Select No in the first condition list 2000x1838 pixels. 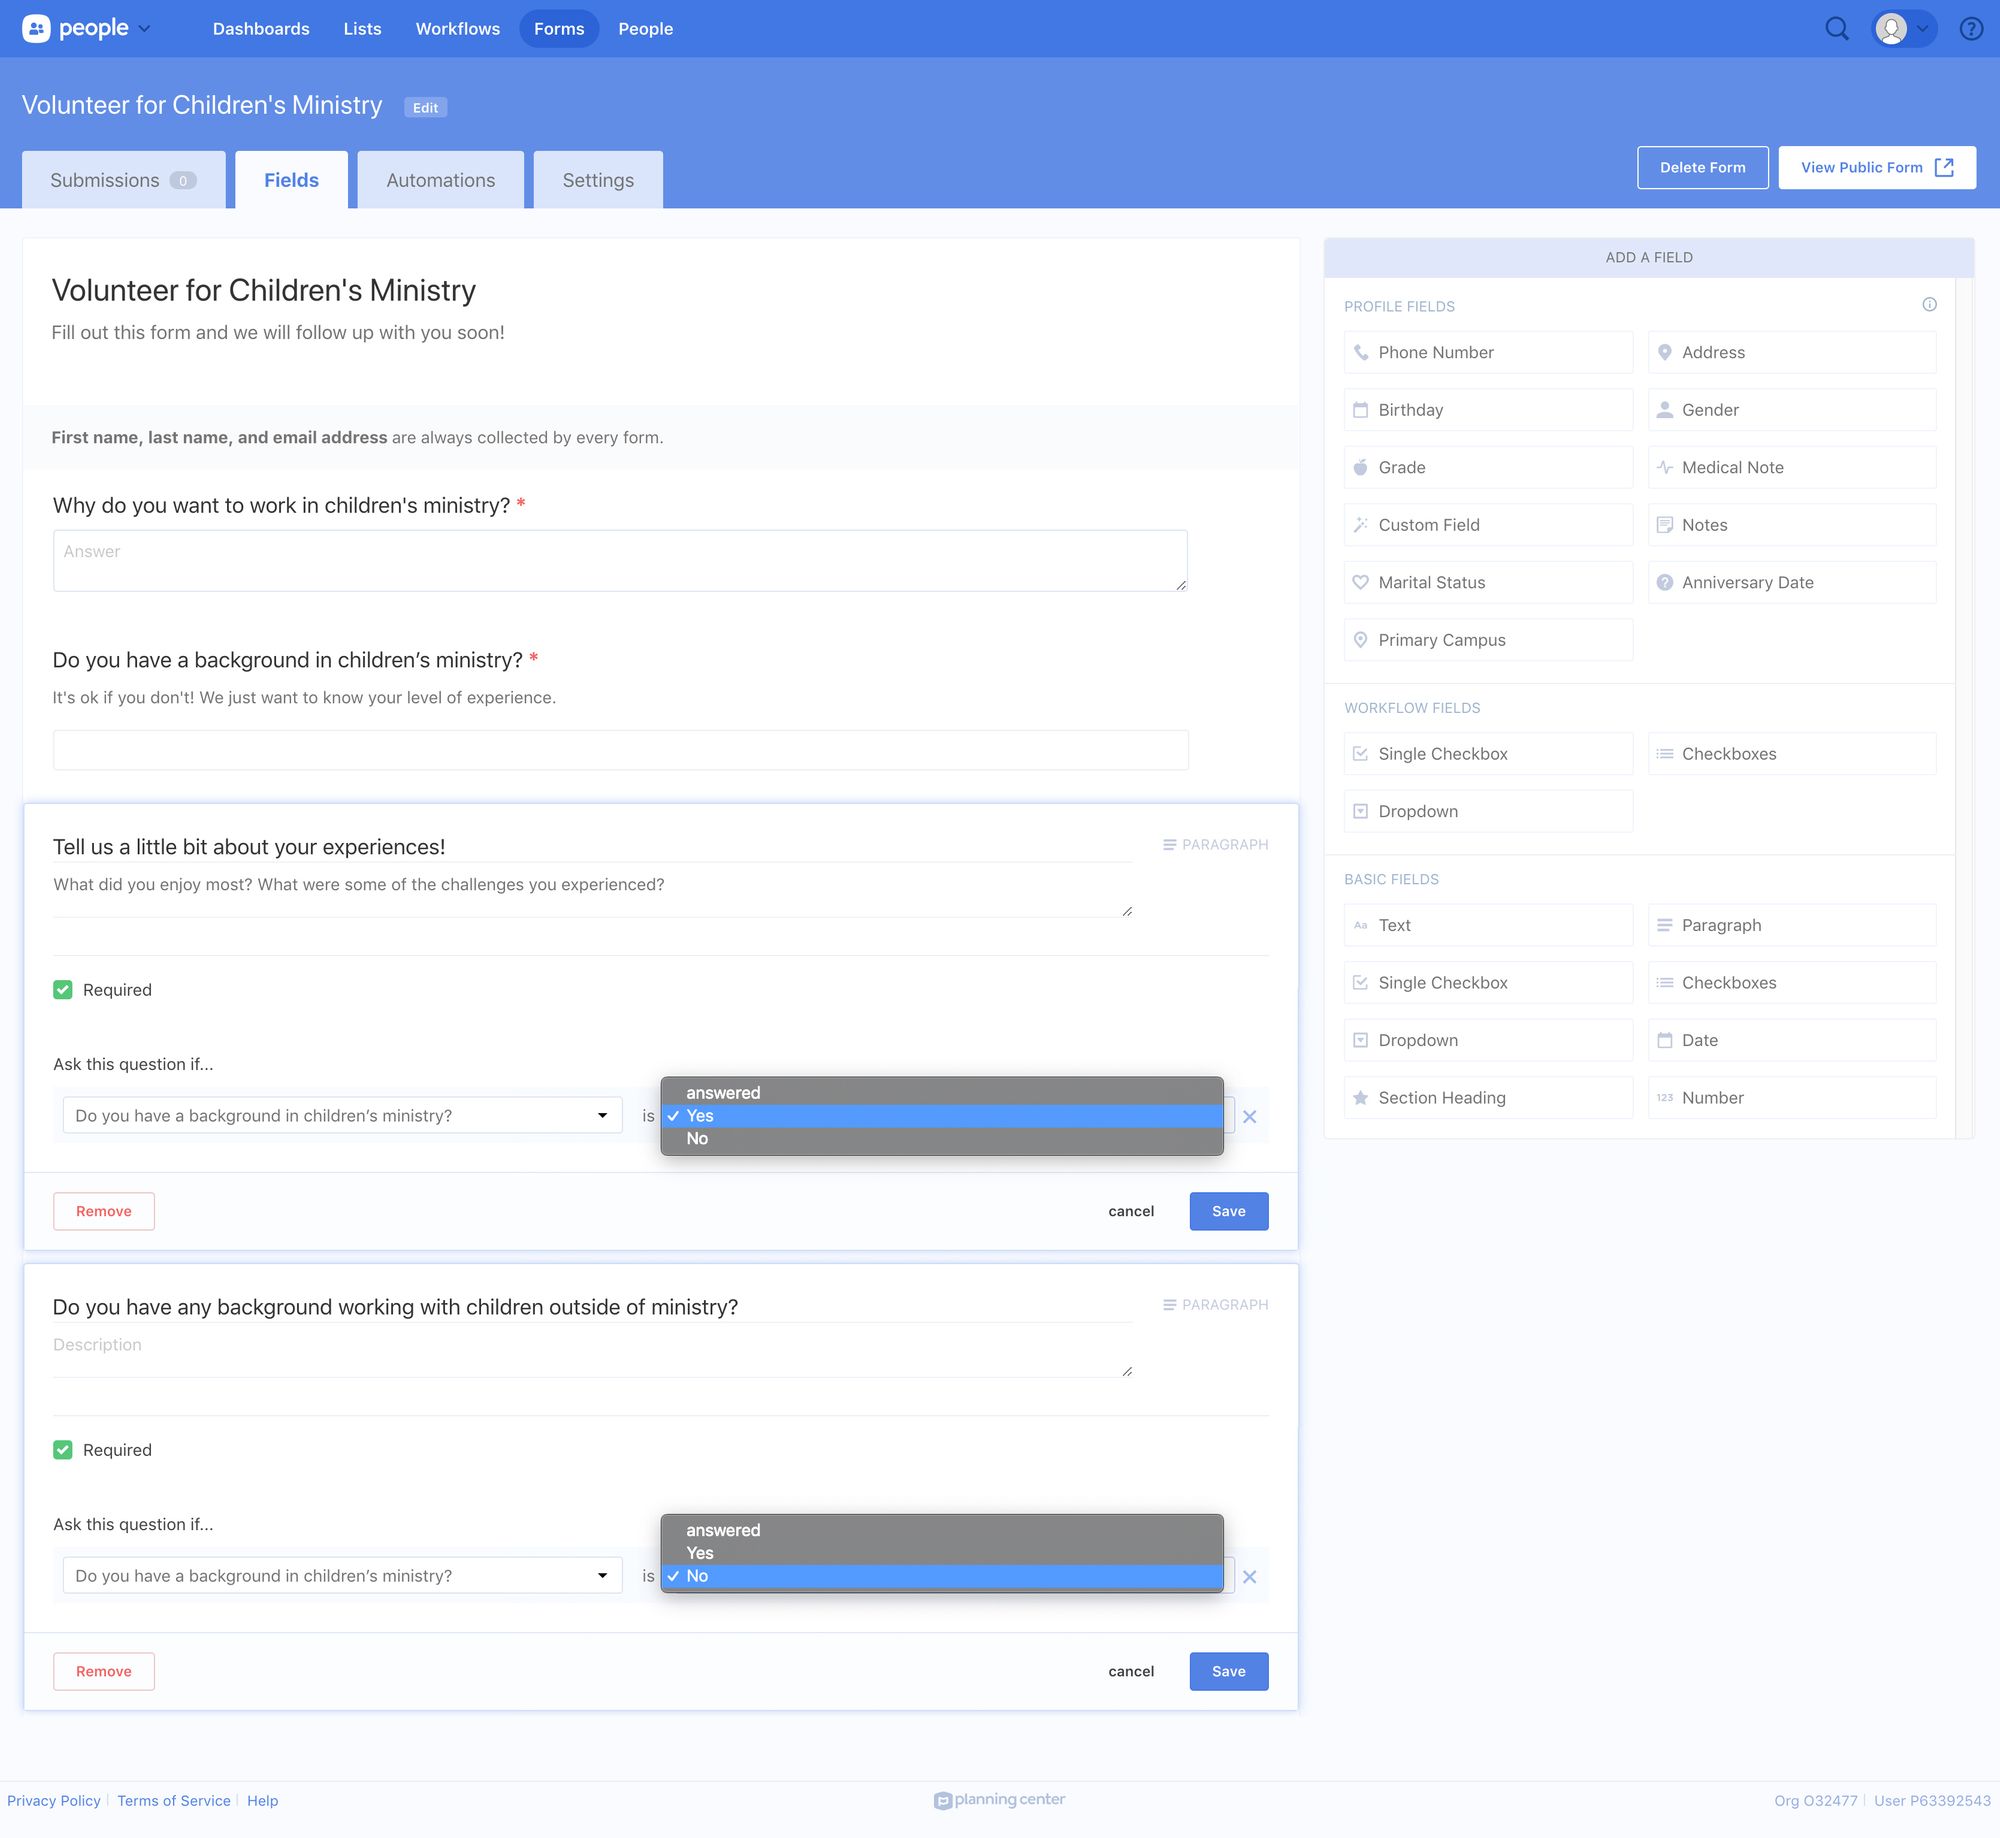(697, 1139)
